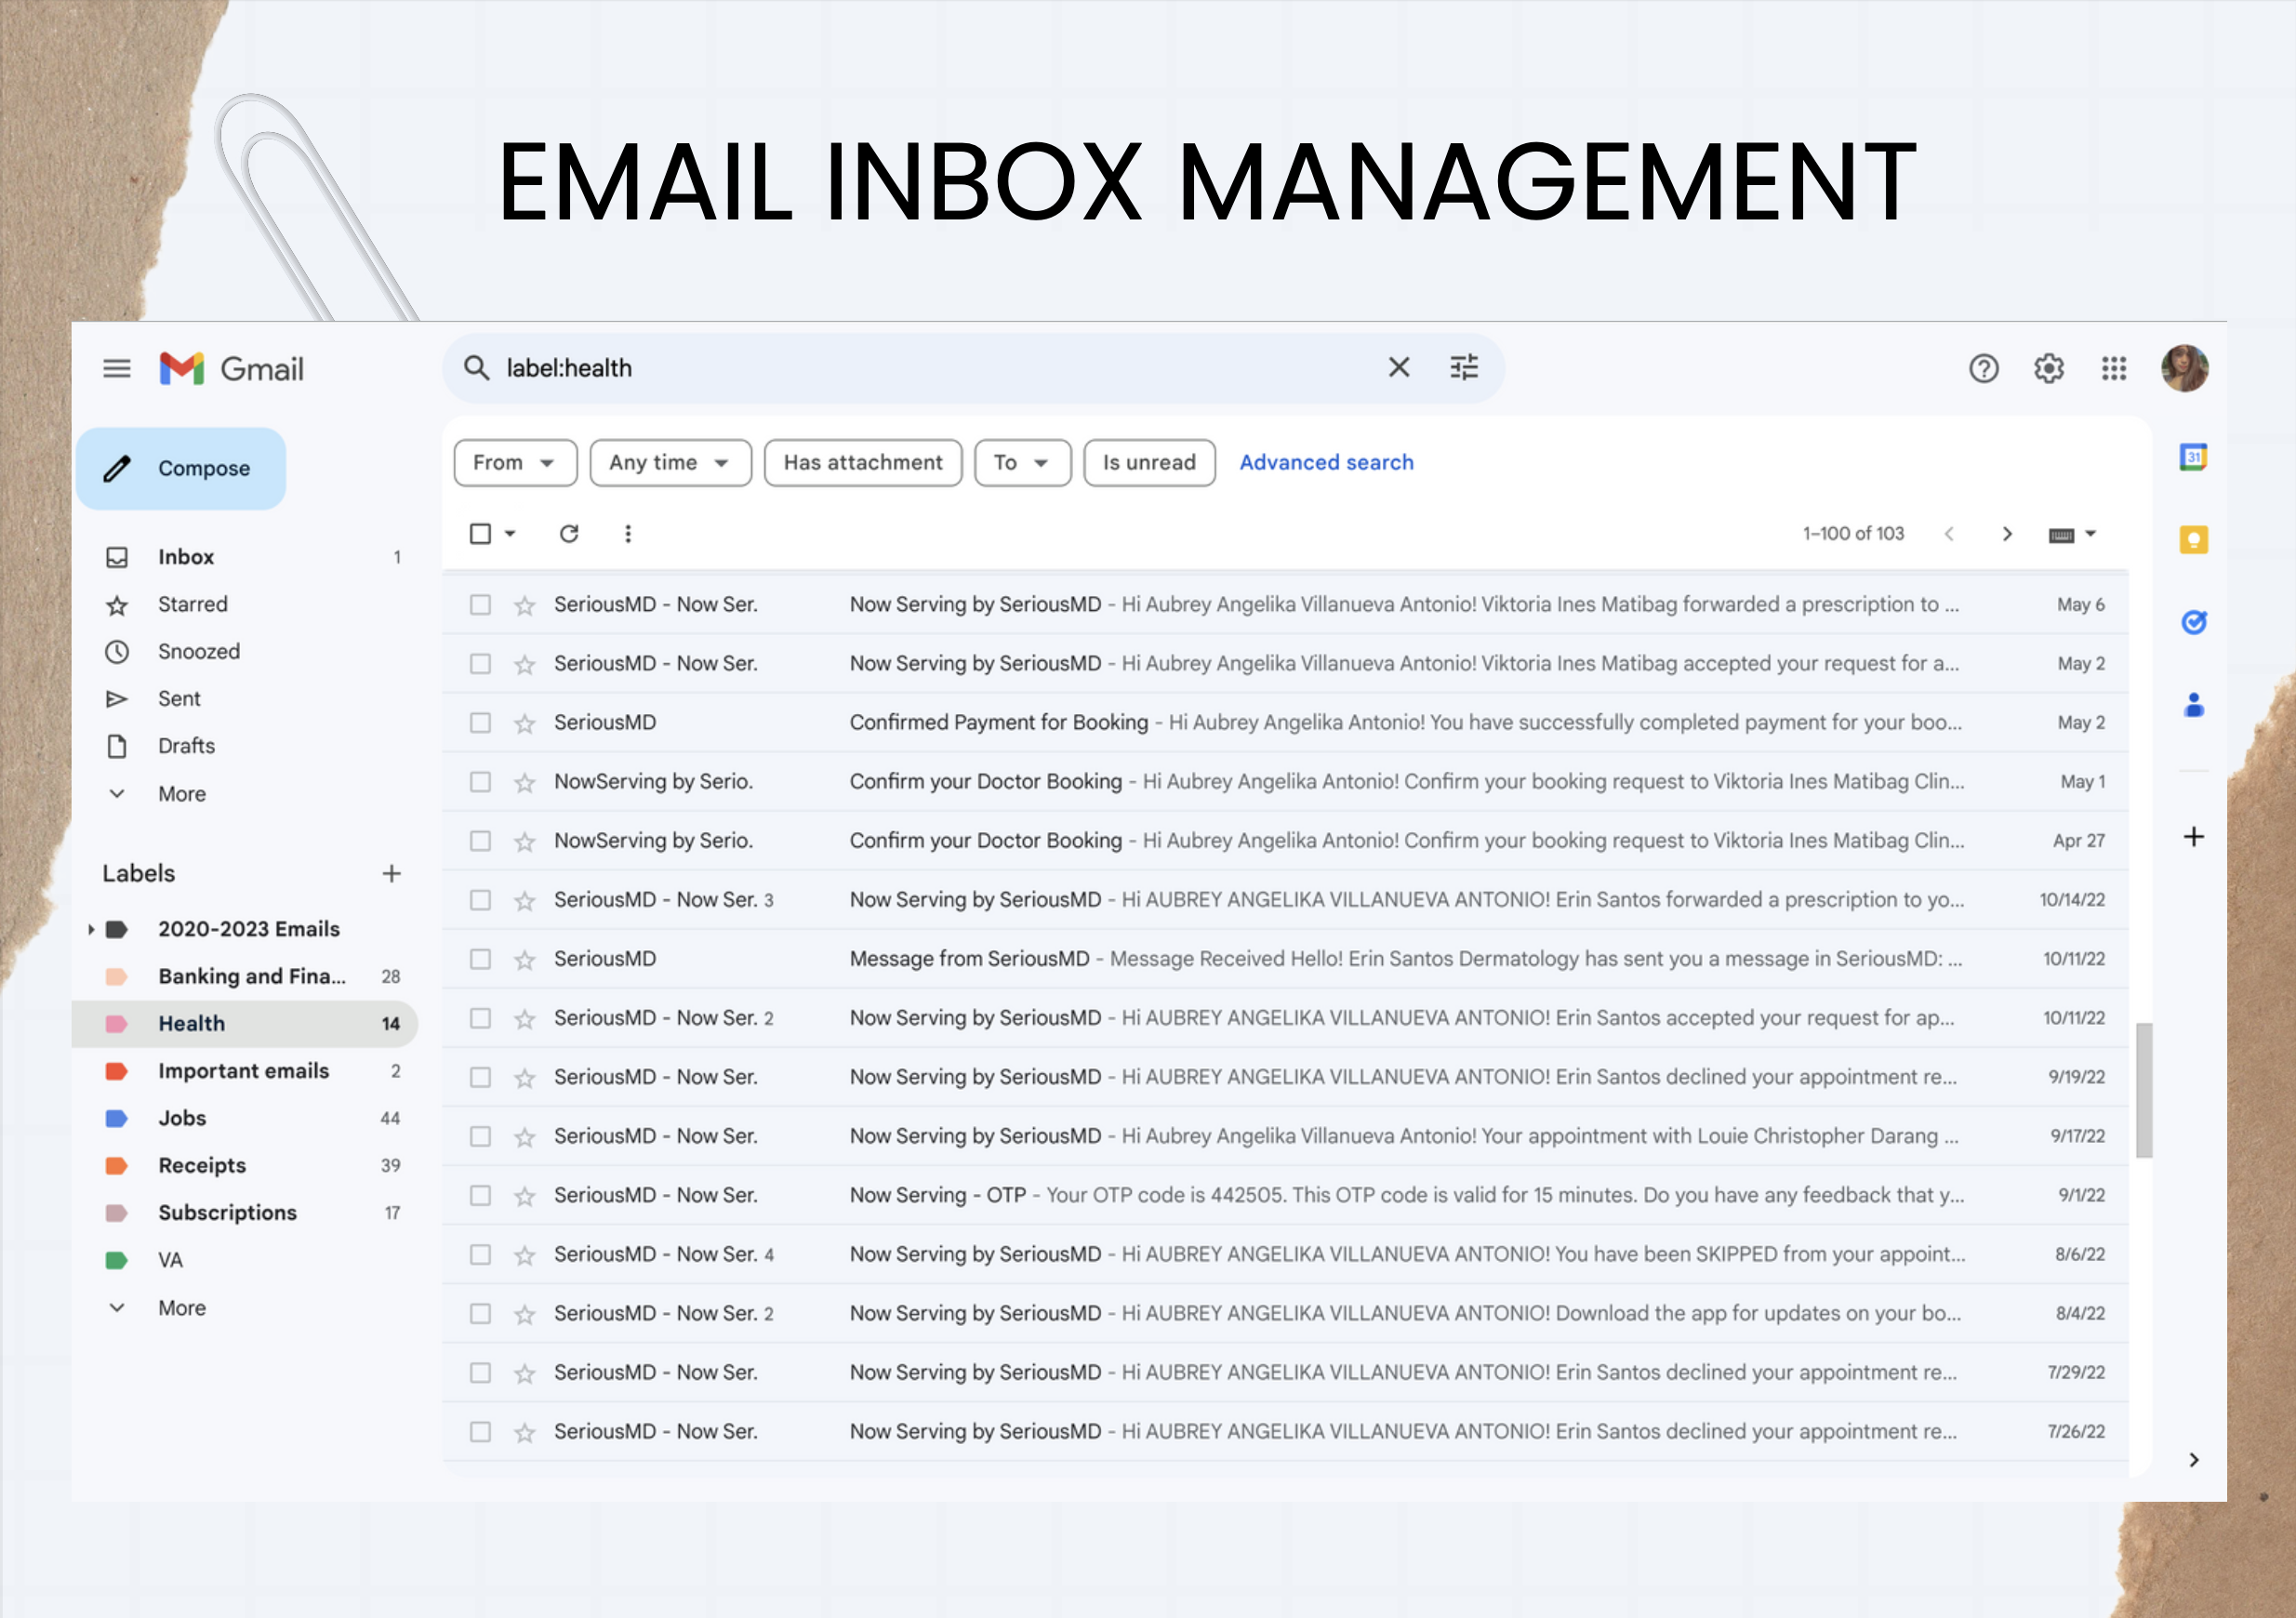Click the Compose button
This screenshot has width=2296, height=1618.
[x=181, y=469]
